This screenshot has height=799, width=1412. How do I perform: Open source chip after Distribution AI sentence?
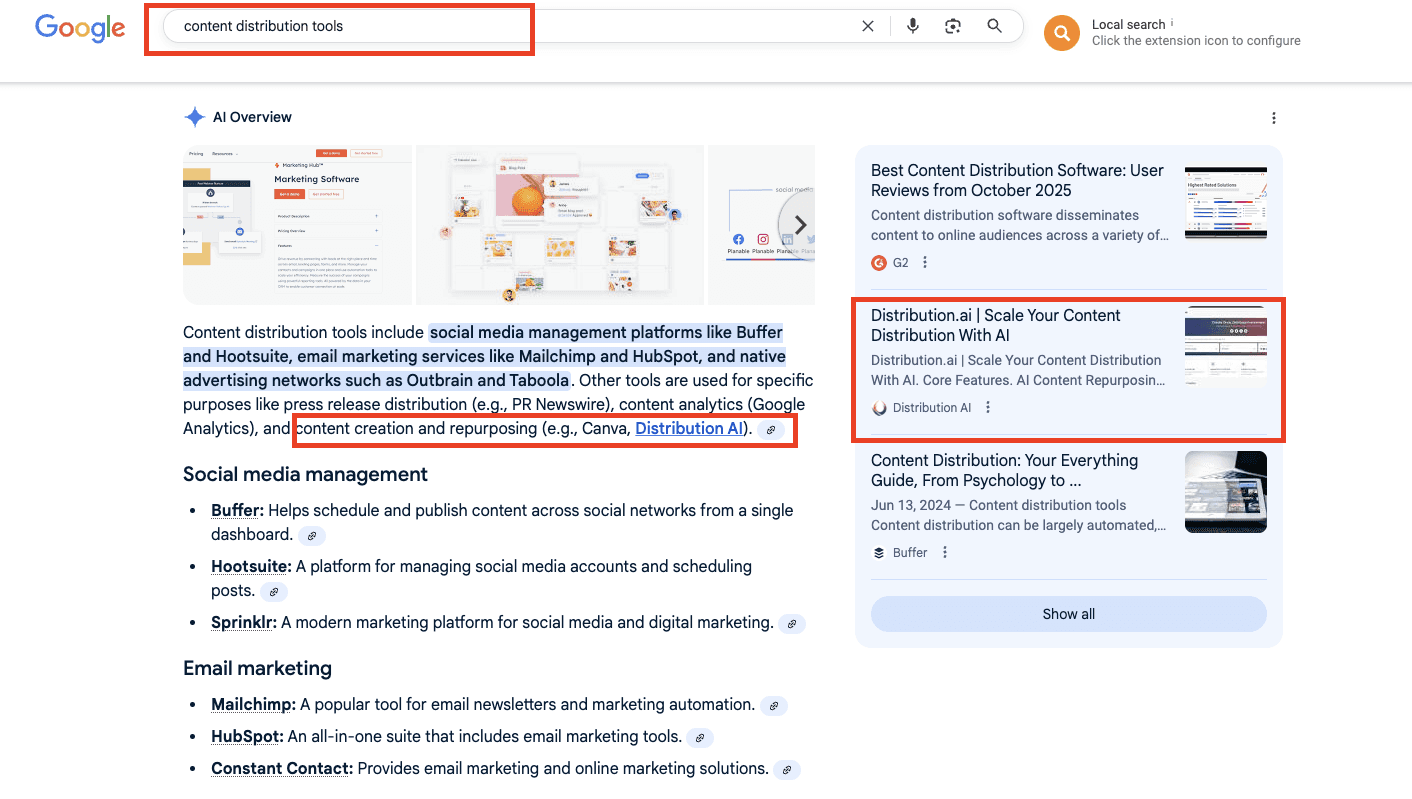click(x=771, y=429)
